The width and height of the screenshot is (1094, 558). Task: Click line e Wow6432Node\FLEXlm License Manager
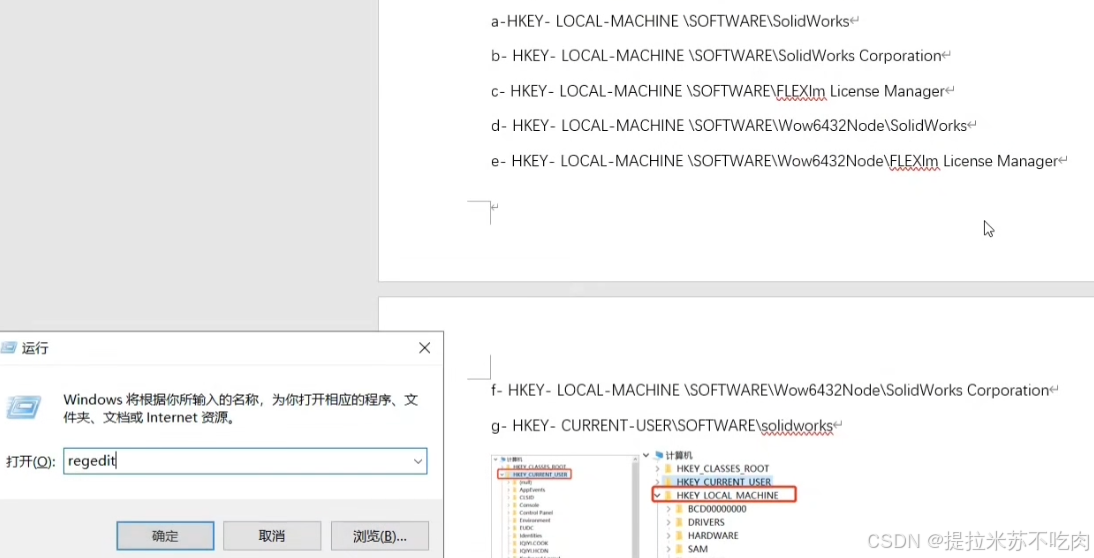click(775, 161)
